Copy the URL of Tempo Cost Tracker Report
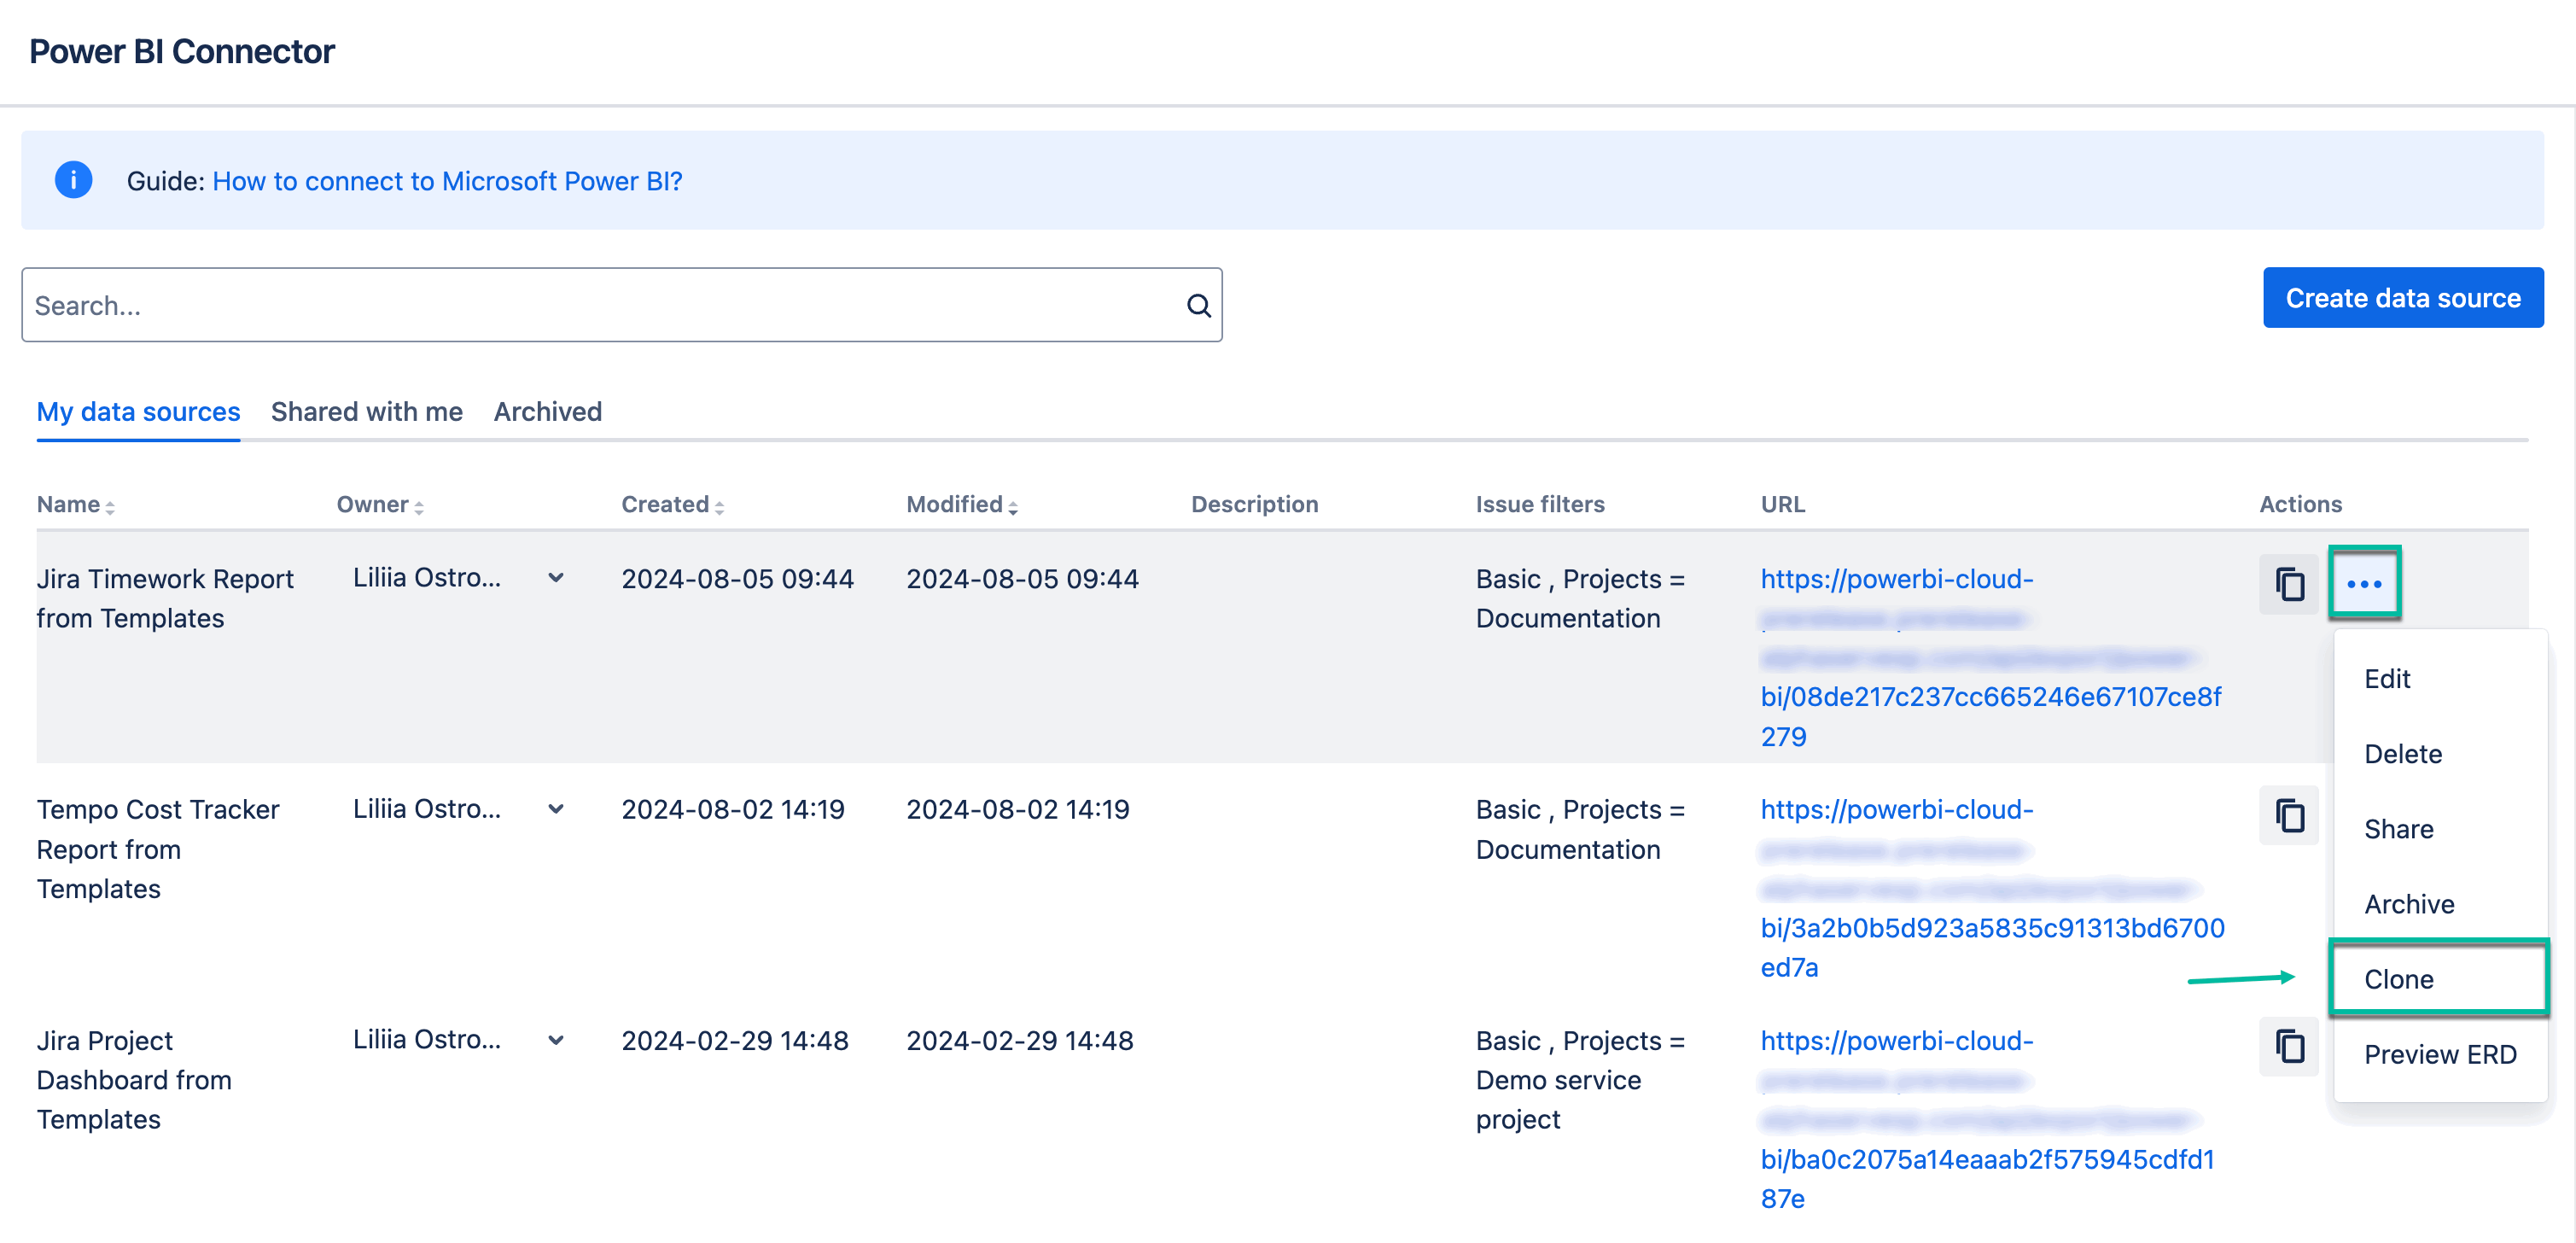The height and width of the screenshot is (1243, 2576). (x=2289, y=815)
